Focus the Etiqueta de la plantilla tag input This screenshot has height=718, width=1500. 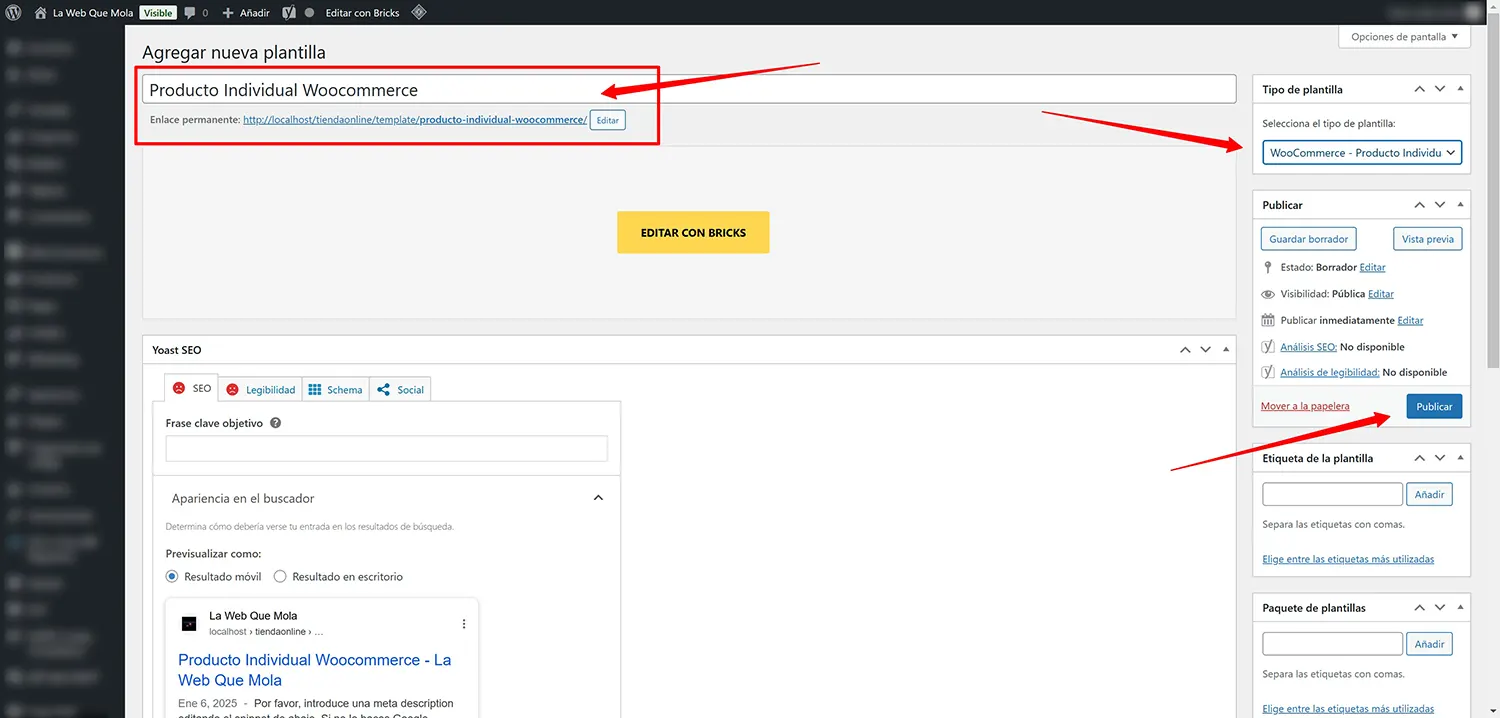1332,494
